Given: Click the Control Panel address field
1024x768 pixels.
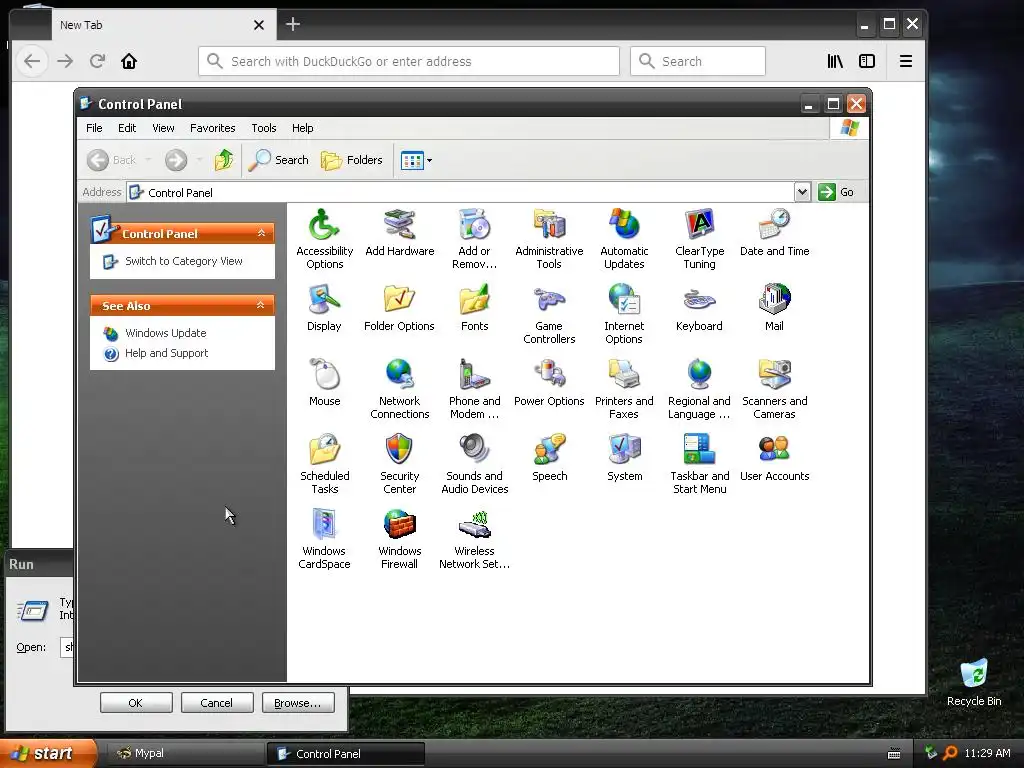Looking at the screenshot, I should tap(460, 192).
